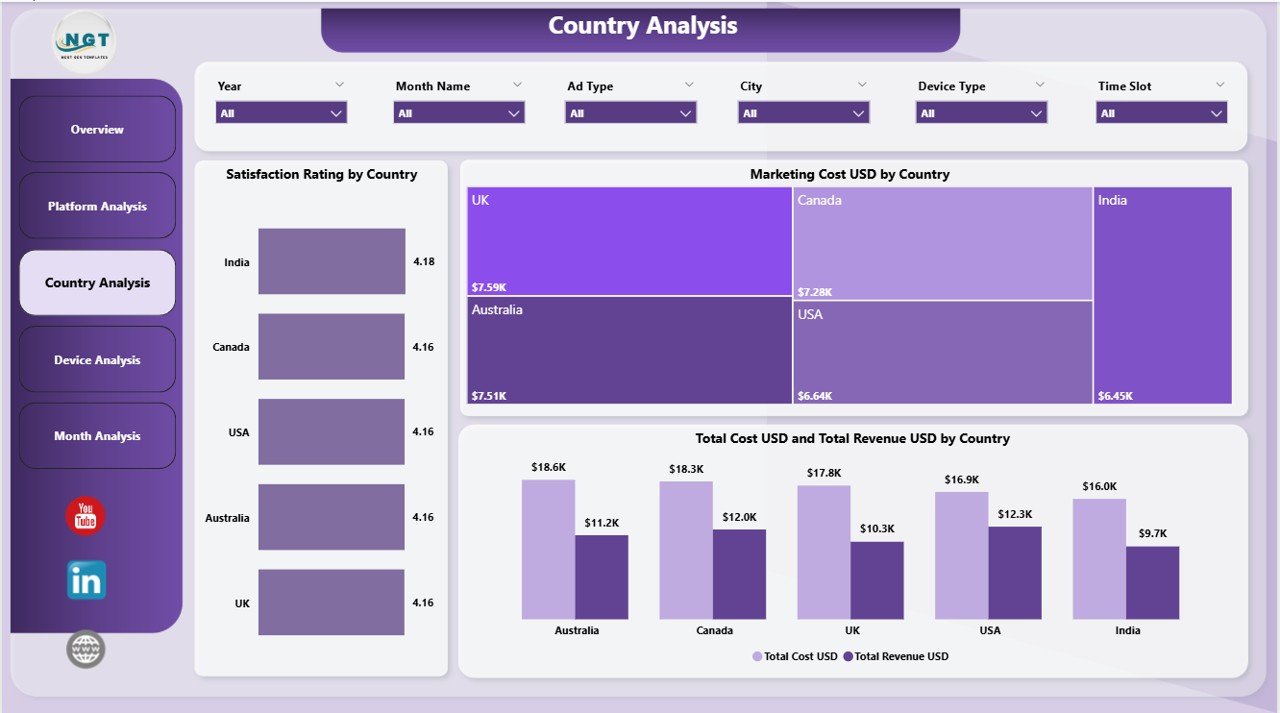Switch to the Overview page
Viewport: 1280px width, 713px height.
click(x=97, y=129)
